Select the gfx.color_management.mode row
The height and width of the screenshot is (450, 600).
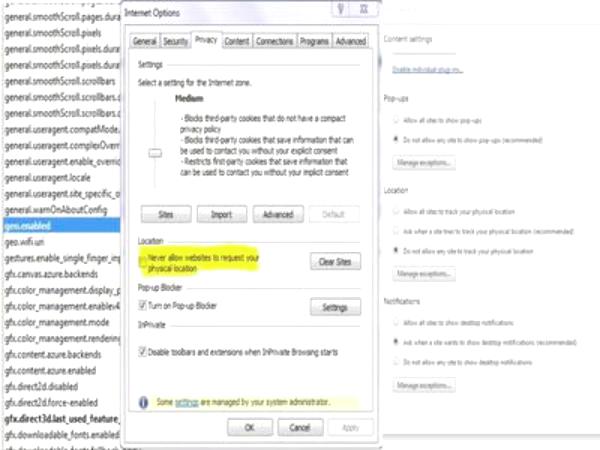tap(62, 322)
